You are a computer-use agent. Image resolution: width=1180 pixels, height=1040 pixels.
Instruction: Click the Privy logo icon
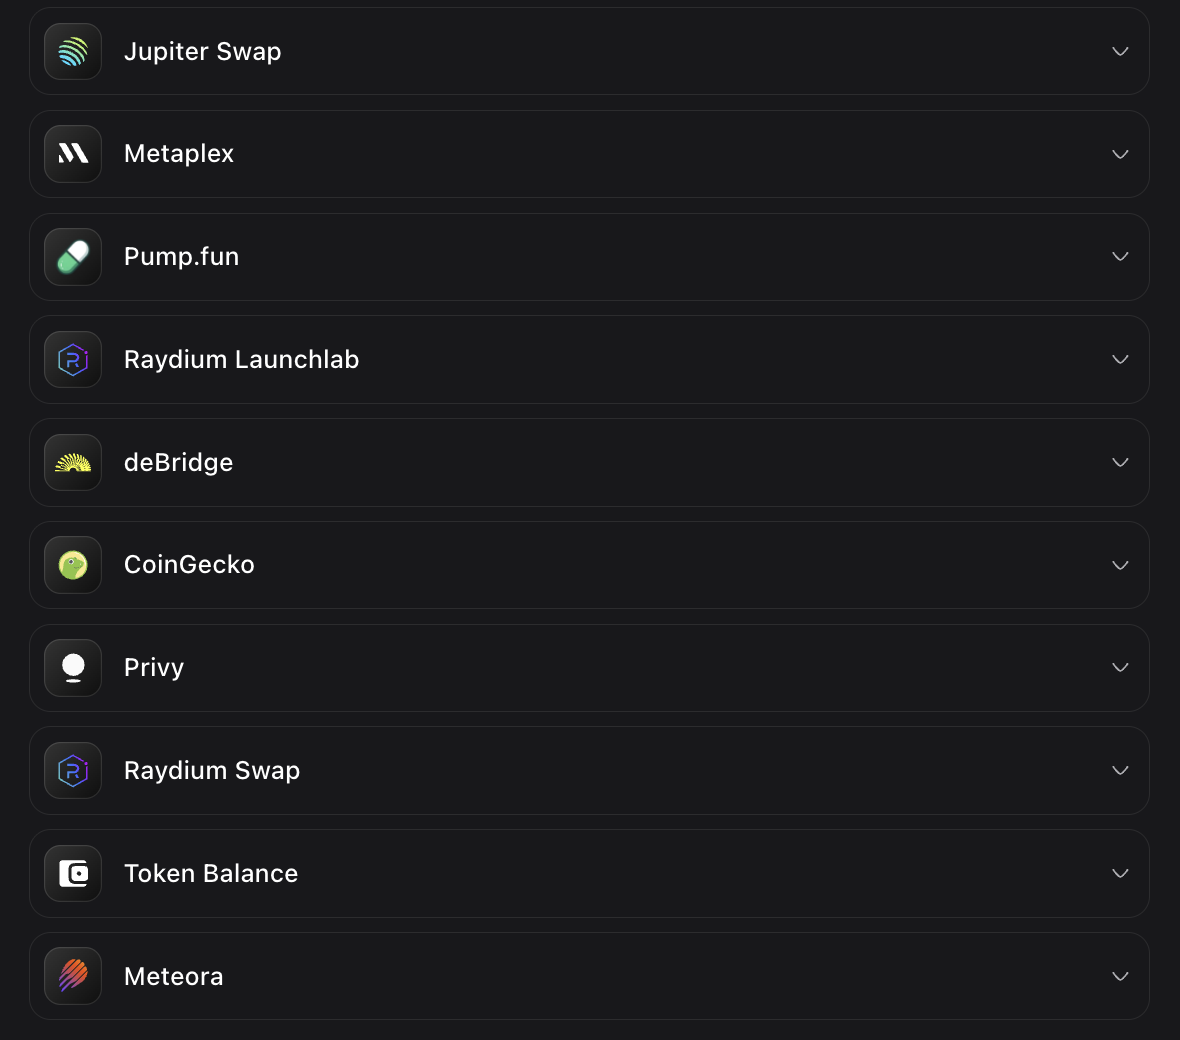tap(72, 668)
